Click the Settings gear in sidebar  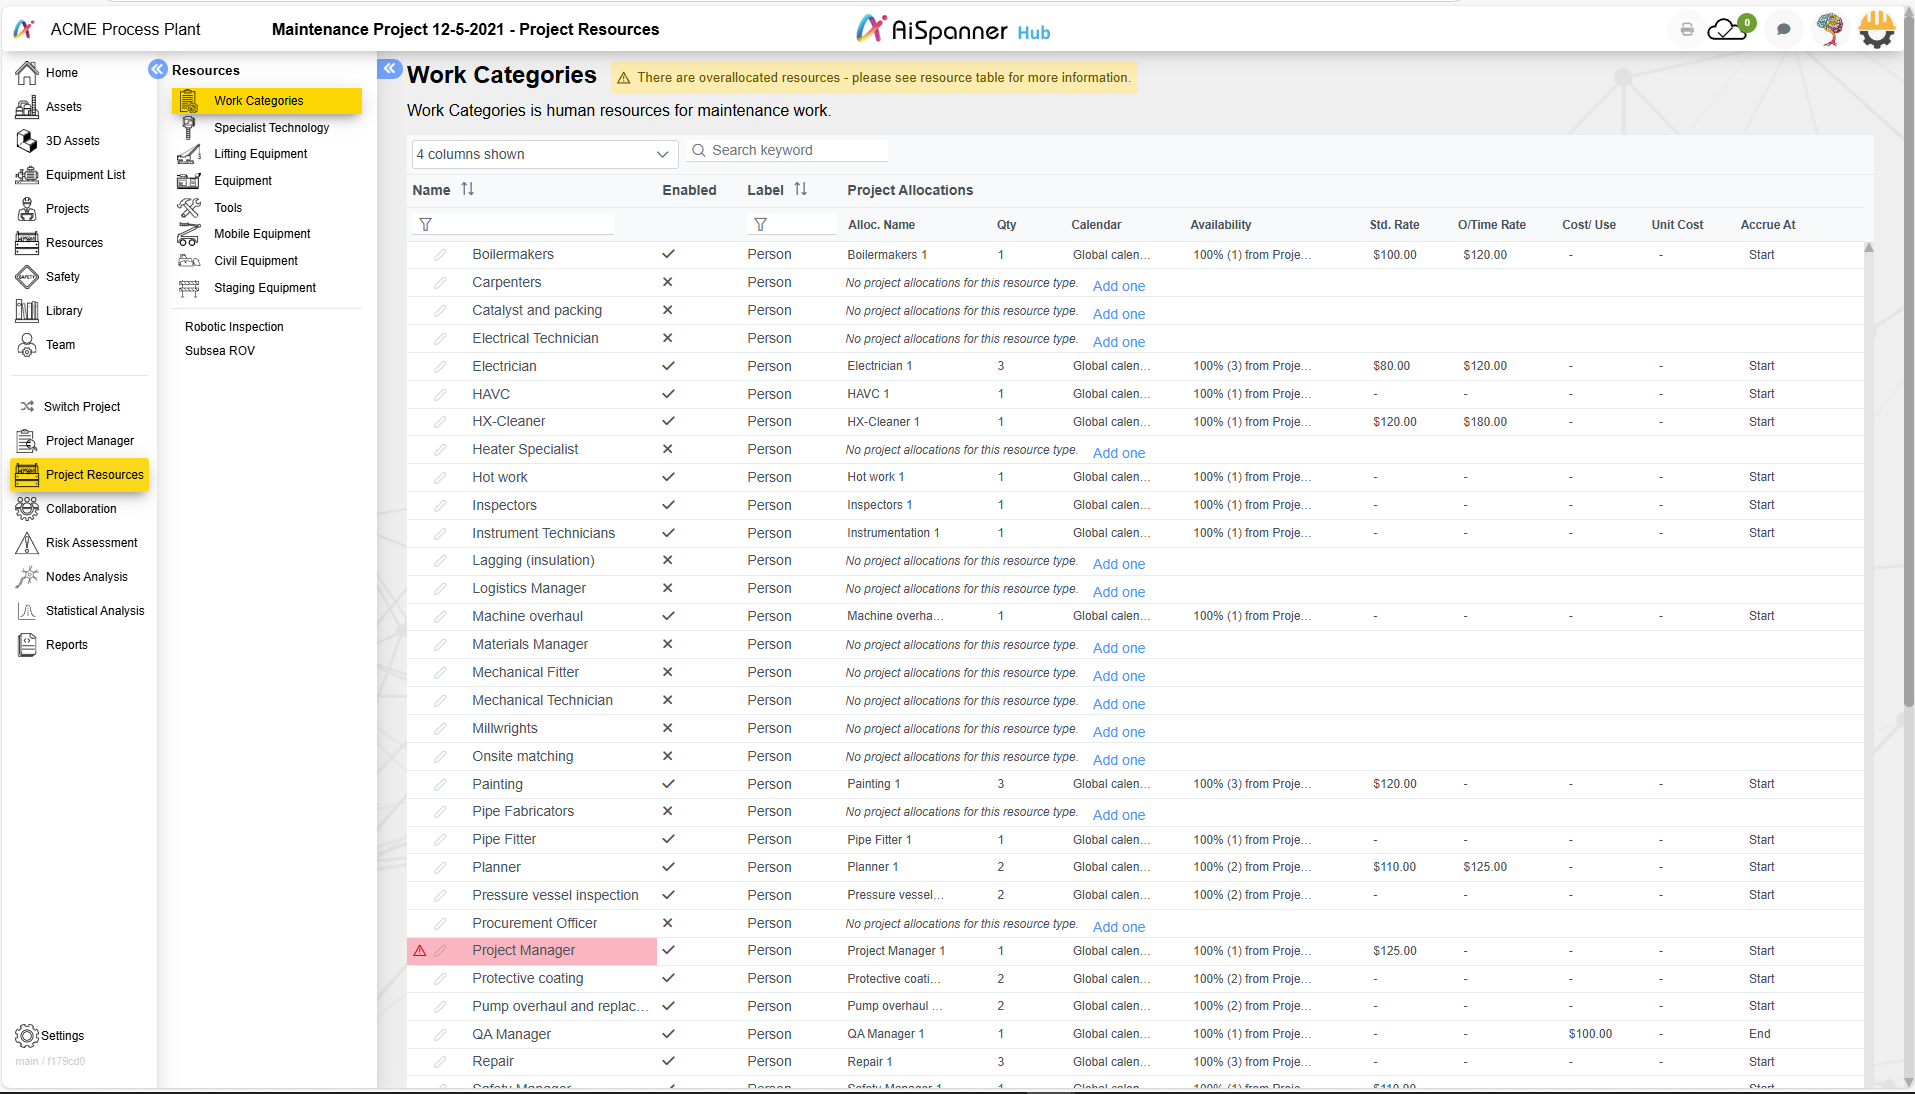click(27, 1035)
